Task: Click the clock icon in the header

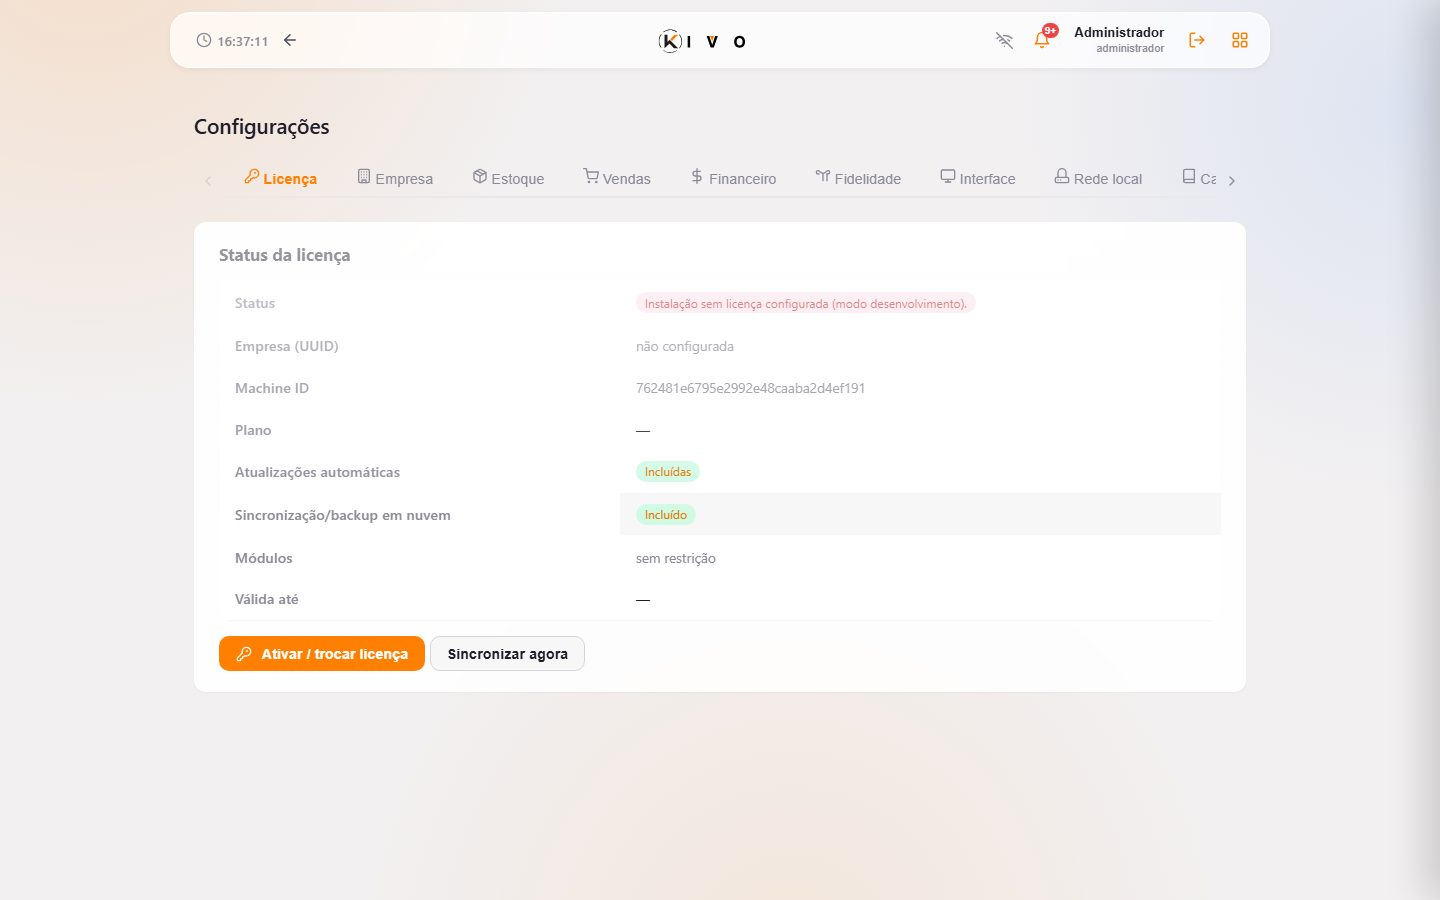Action: coord(204,40)
